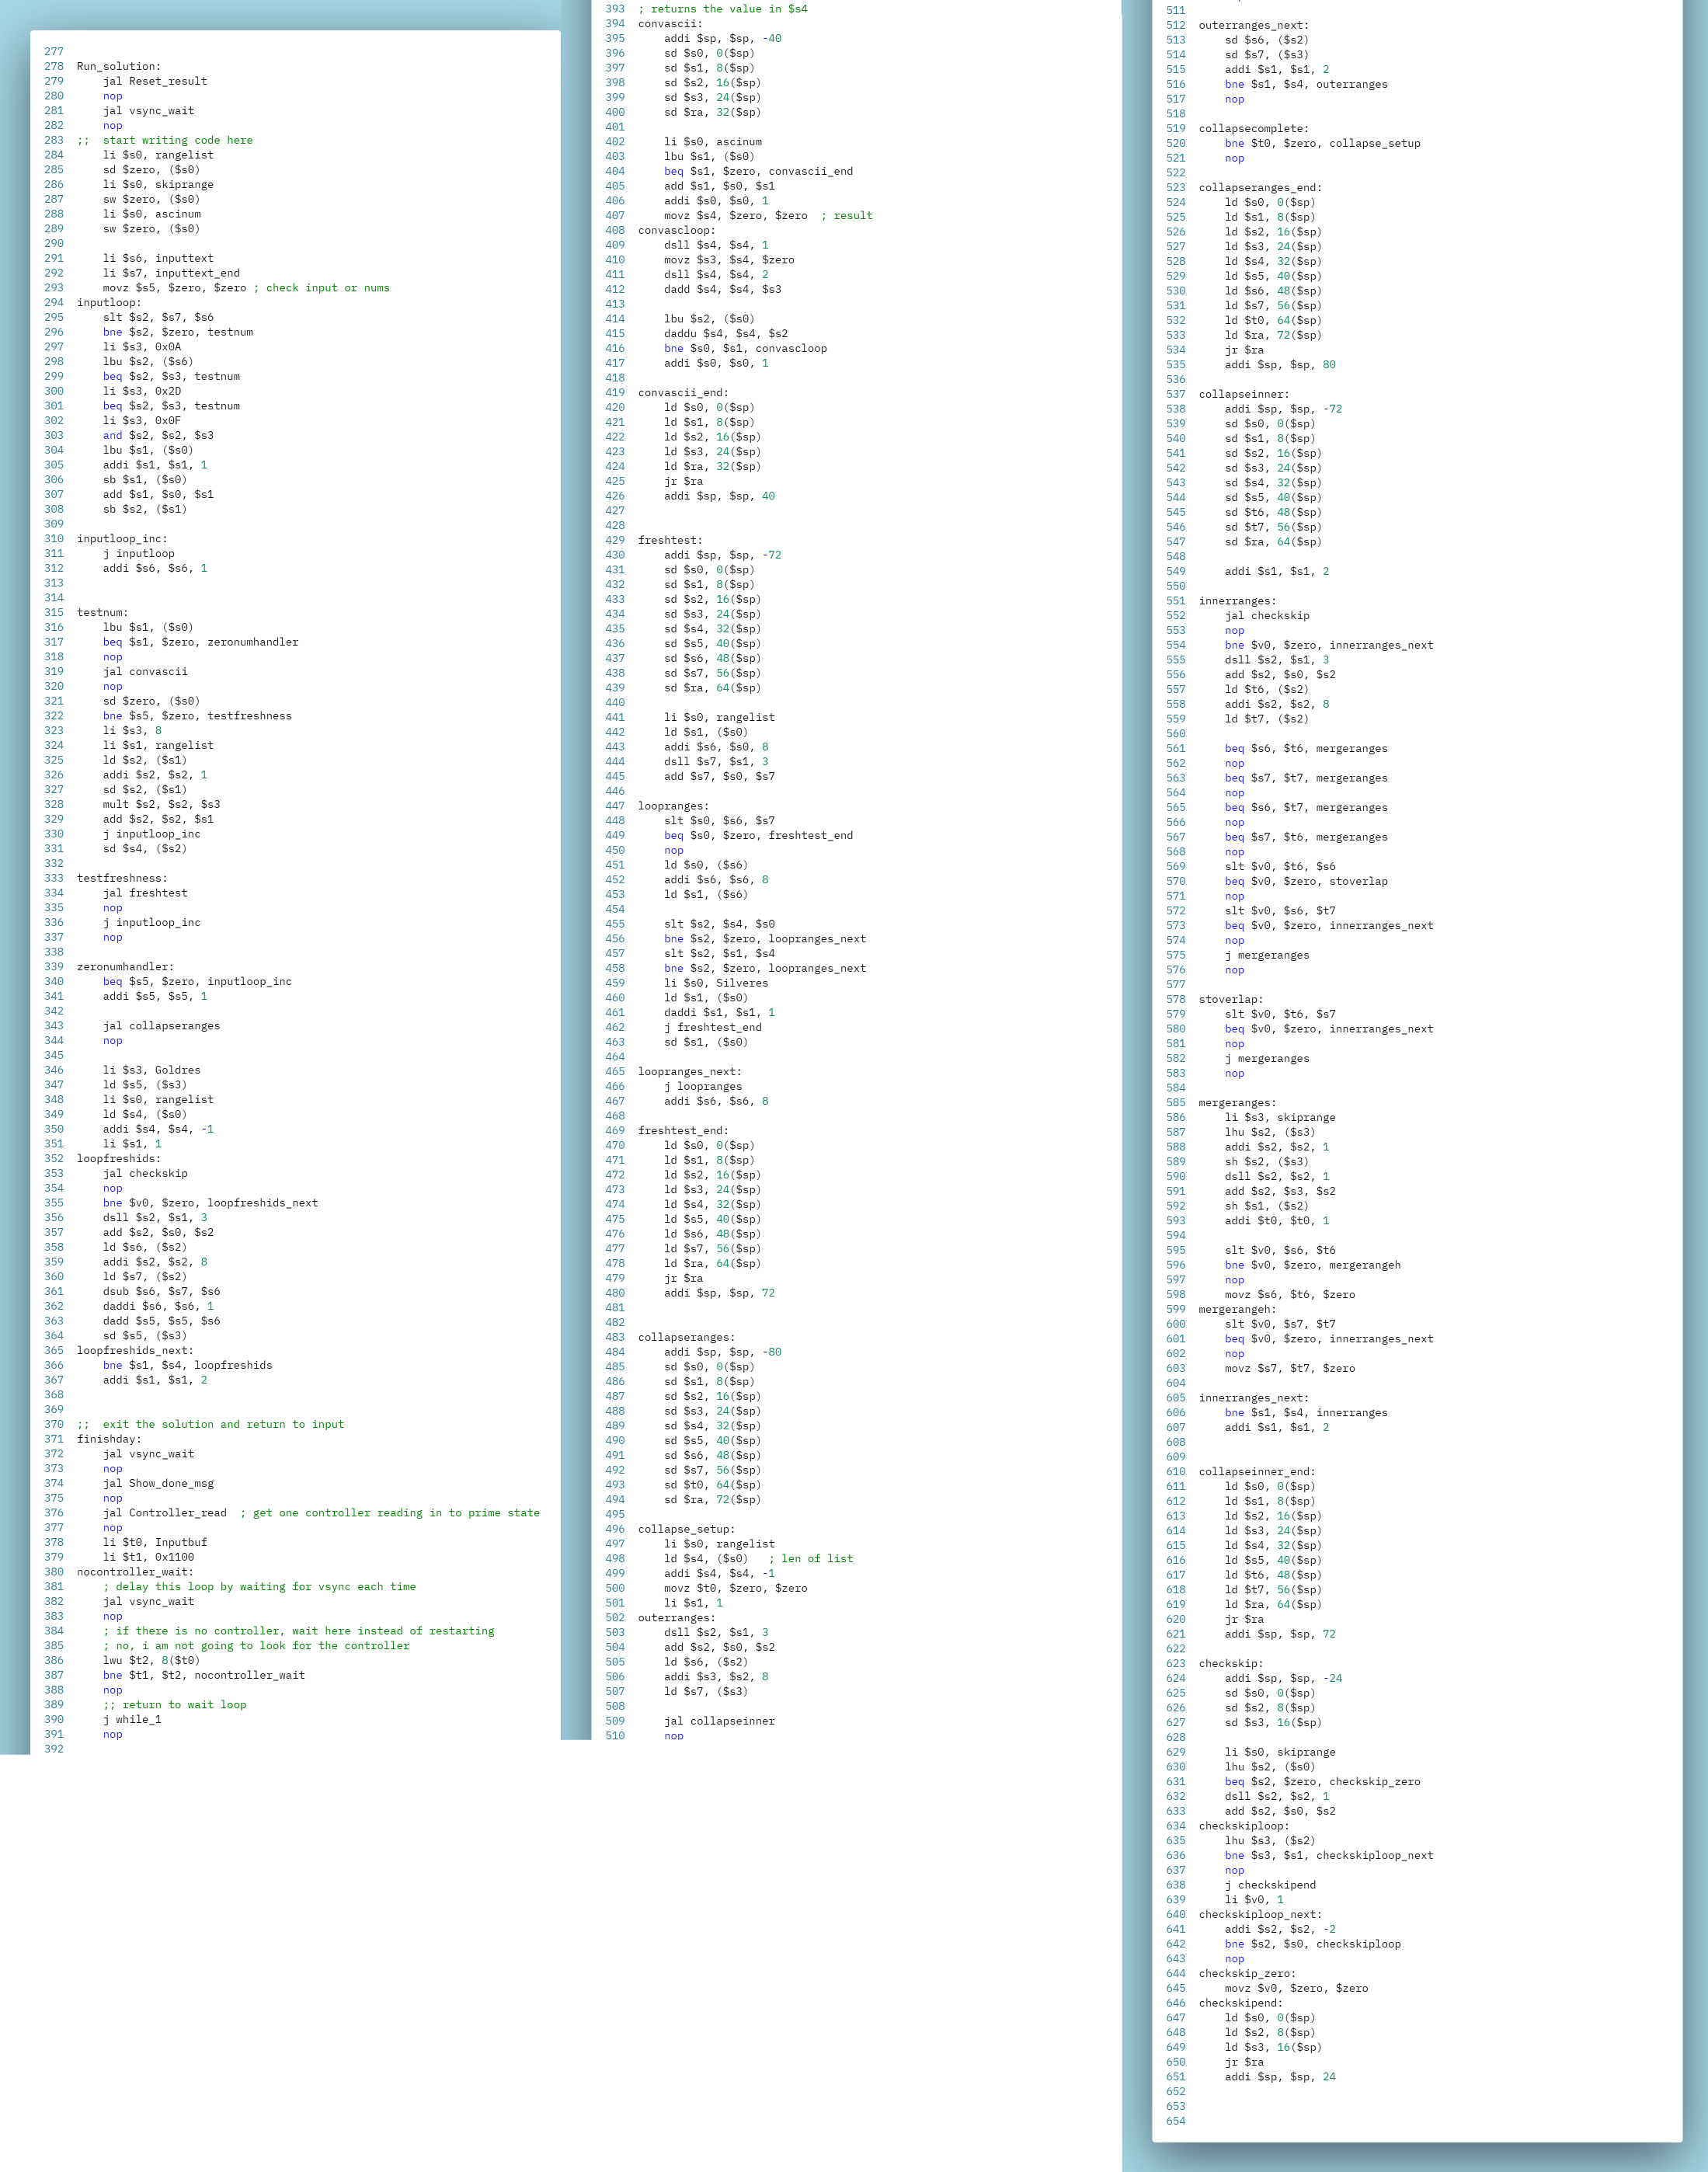Viewport: 1708px width, 2172px height.
Task: Click the freshtest: label on line 429
Action: tap(670, 541)
